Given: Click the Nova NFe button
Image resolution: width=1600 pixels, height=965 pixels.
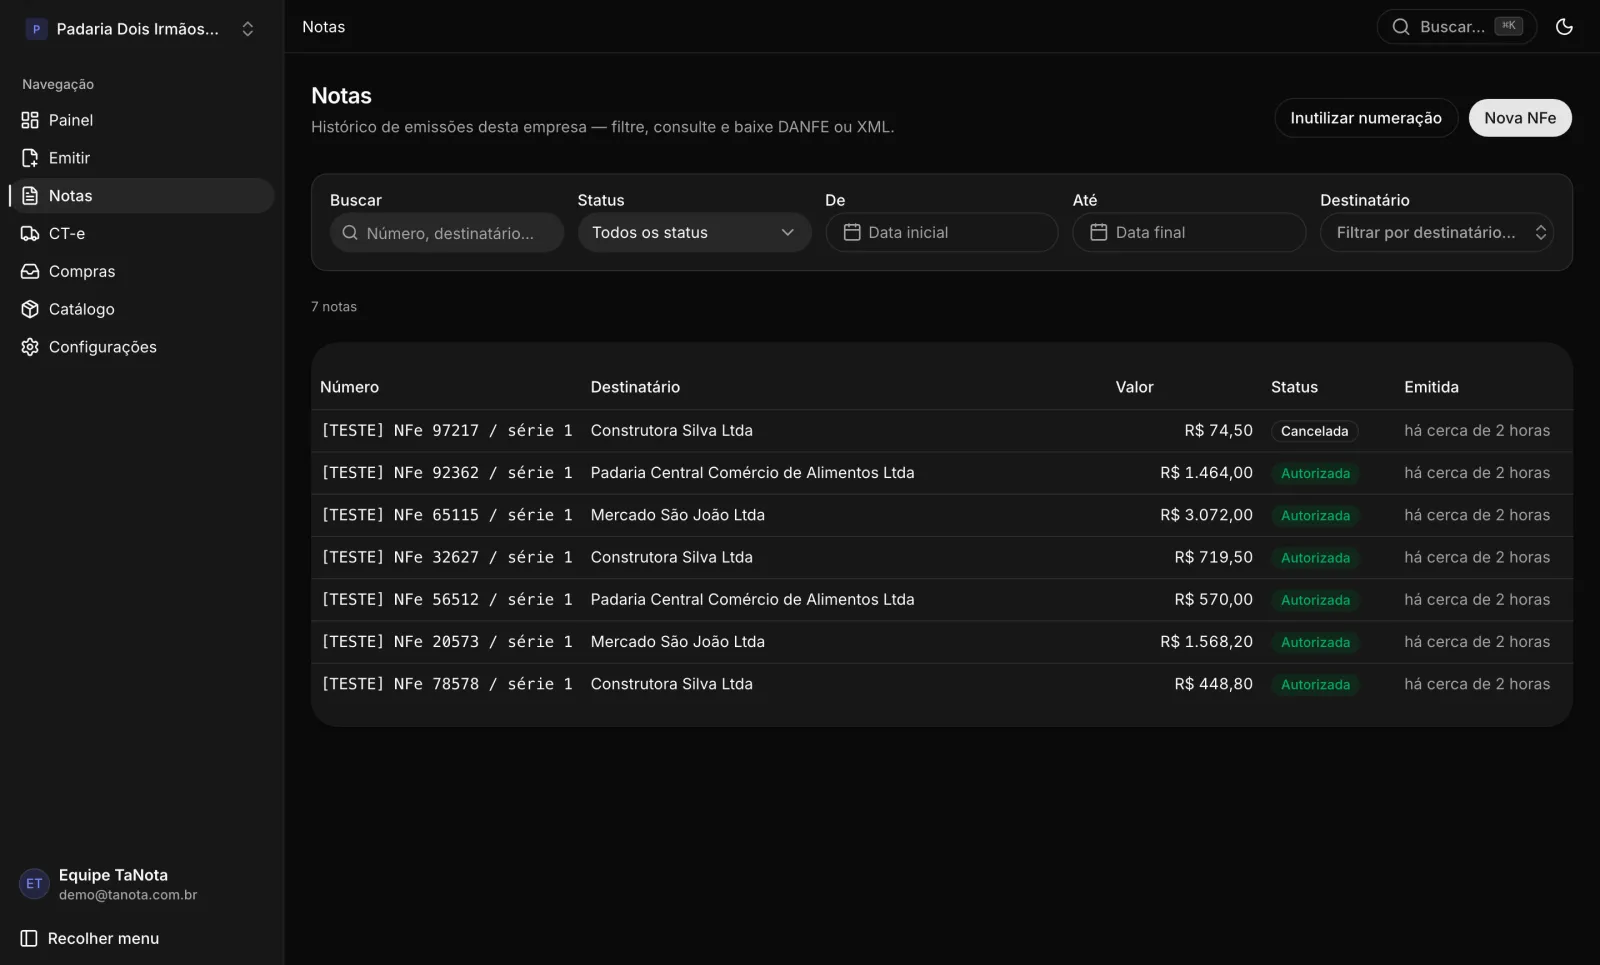Looking at the screenshot, I should [1520, 118].
